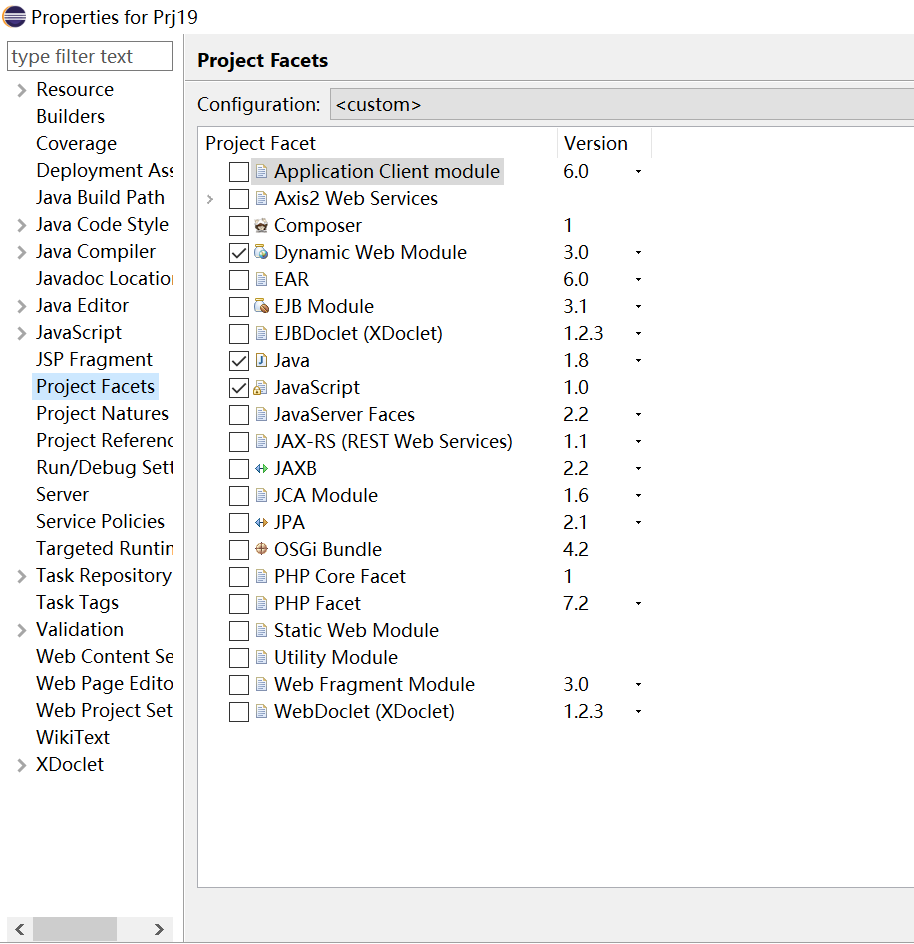
Task: Click the OSGi Bundle facet icon
Action: [x=261, y=549]
